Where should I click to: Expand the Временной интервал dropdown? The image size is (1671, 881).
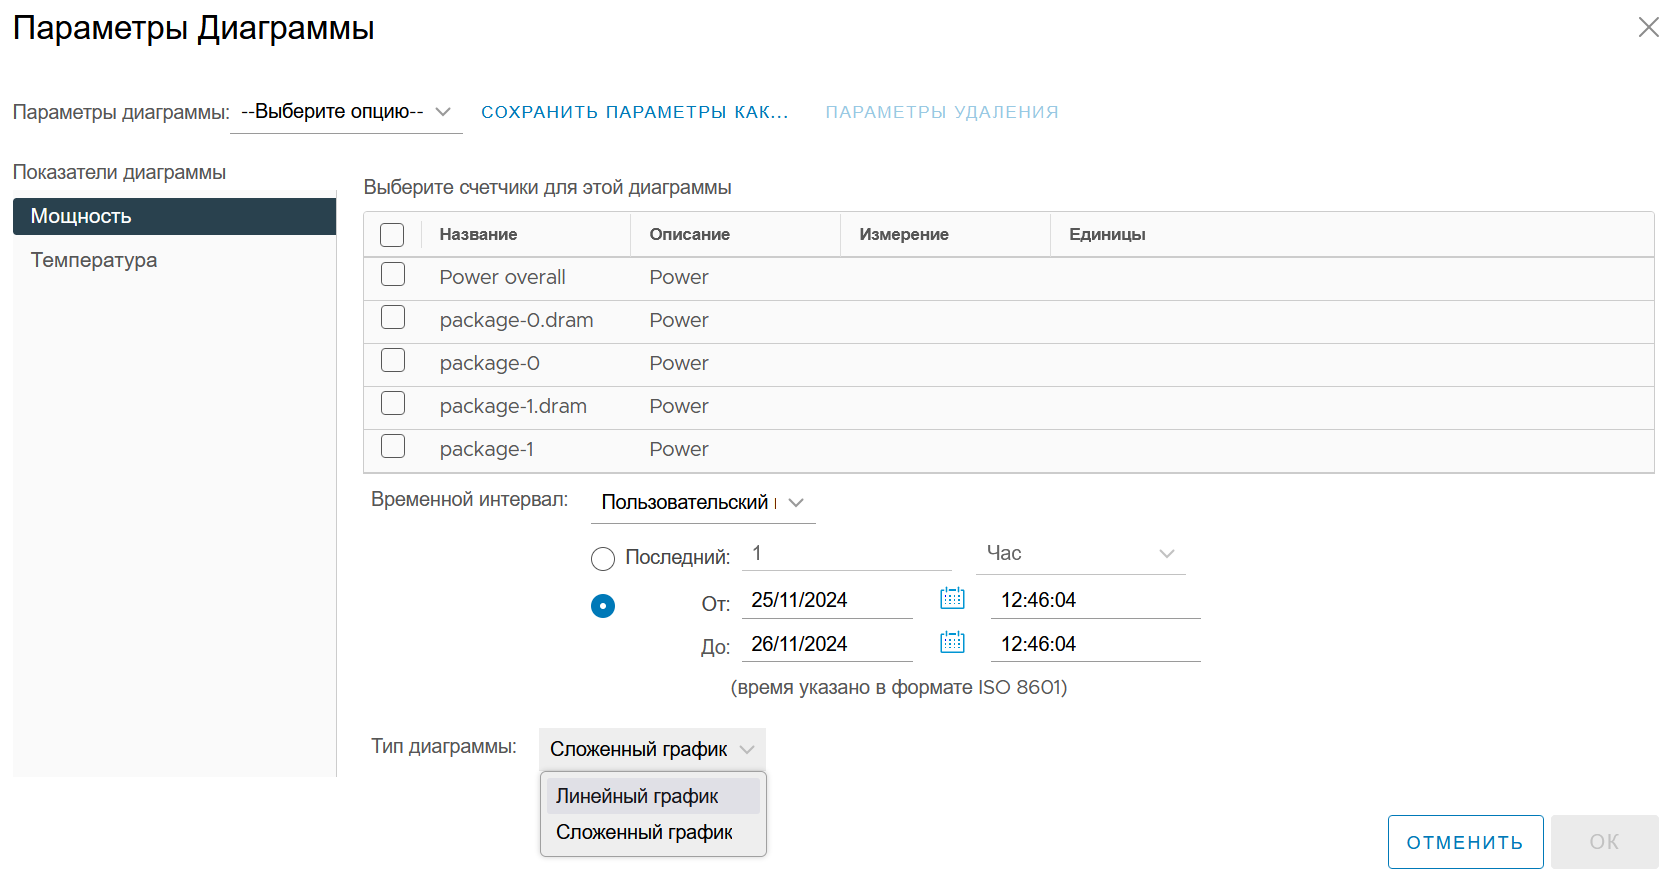703,503
